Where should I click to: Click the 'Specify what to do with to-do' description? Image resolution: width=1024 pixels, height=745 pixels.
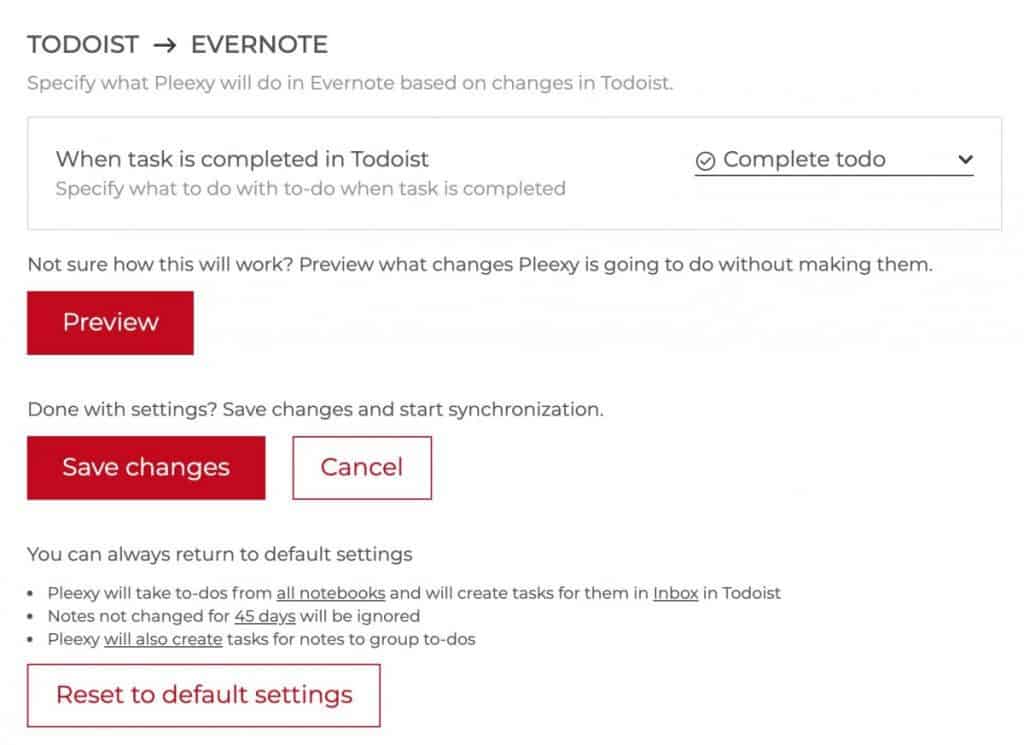(x=310, y=188)
